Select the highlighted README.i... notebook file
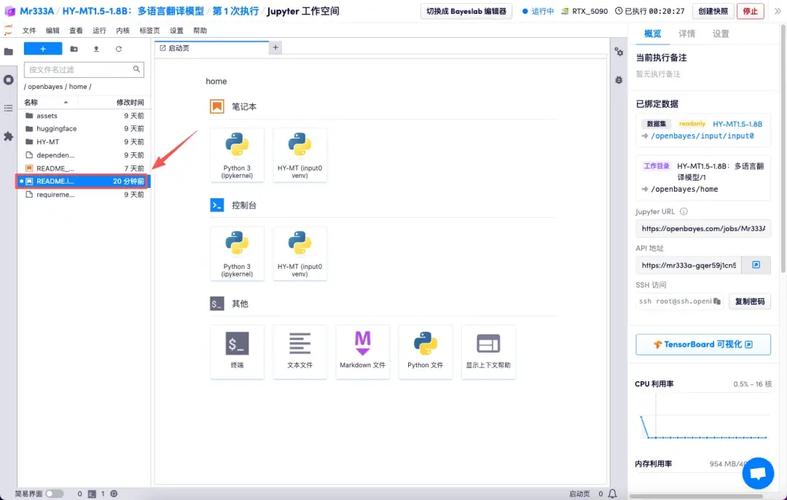Viewport: 787px width, 500px height. click(84, 181)
